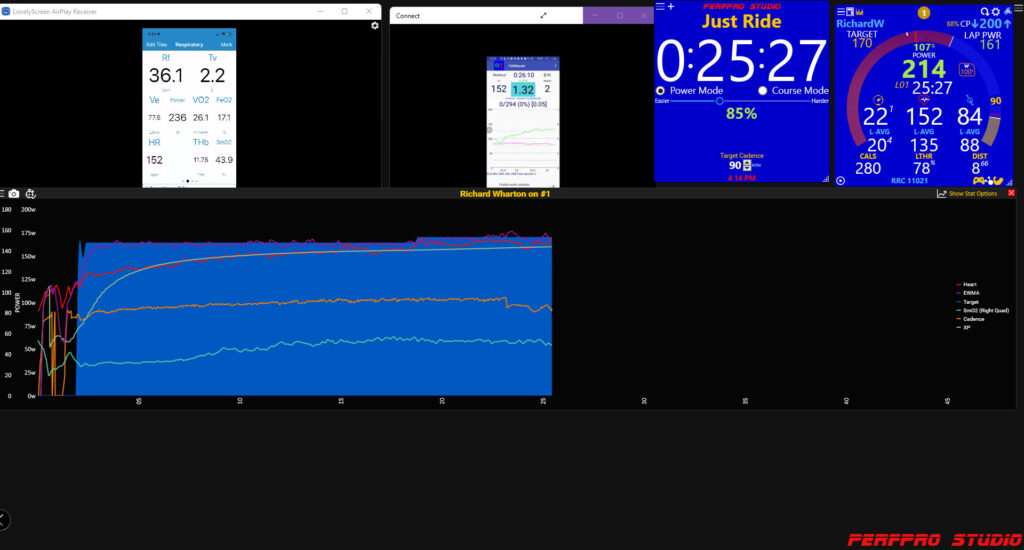Increase Target Cadence with the stepper arrows
Image resolution: width=1024 pixels, height=550 pixels.
pos(747,163)
